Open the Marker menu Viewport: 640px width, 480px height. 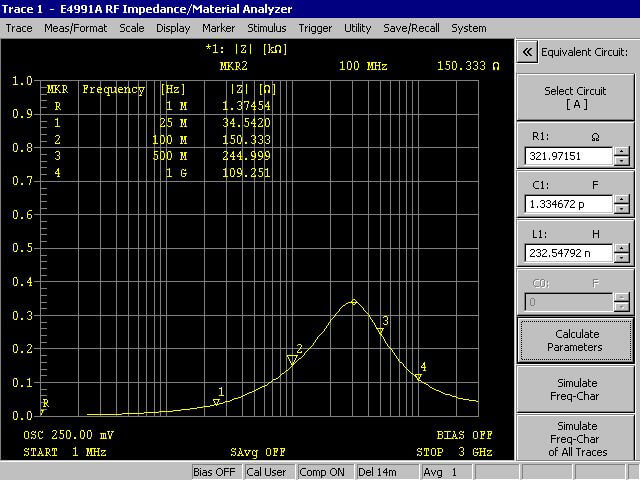click(218, 28)
